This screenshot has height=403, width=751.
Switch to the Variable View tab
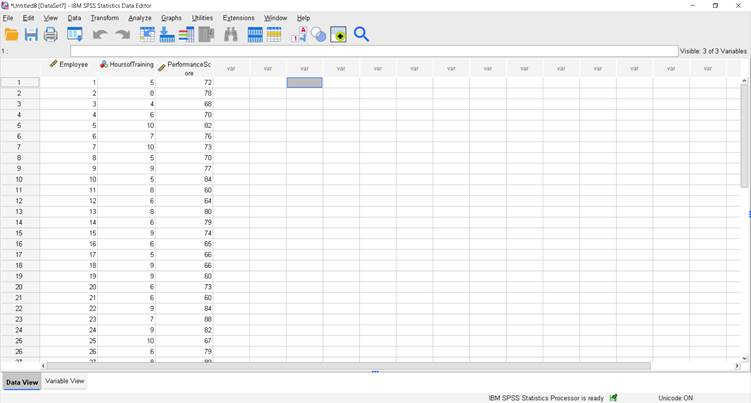point(65,381)
